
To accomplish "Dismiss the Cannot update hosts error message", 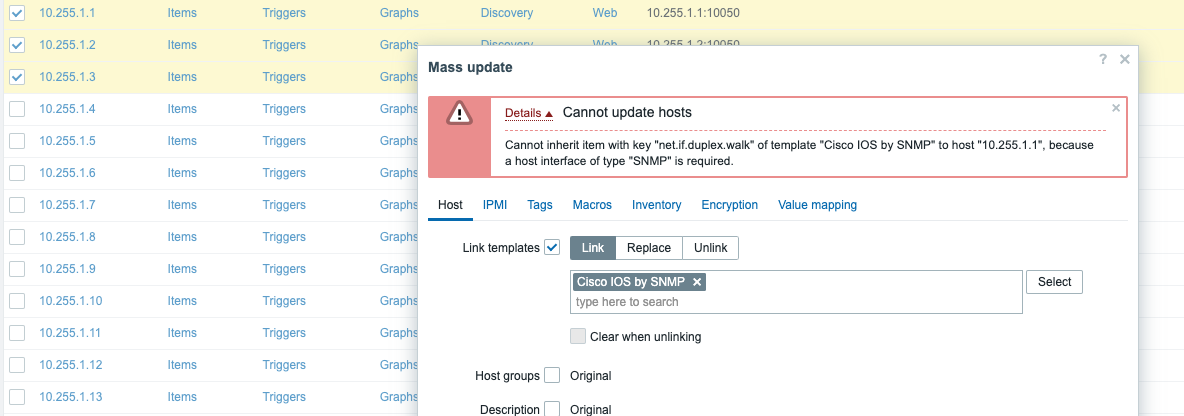I will (x=1116, y=108).
